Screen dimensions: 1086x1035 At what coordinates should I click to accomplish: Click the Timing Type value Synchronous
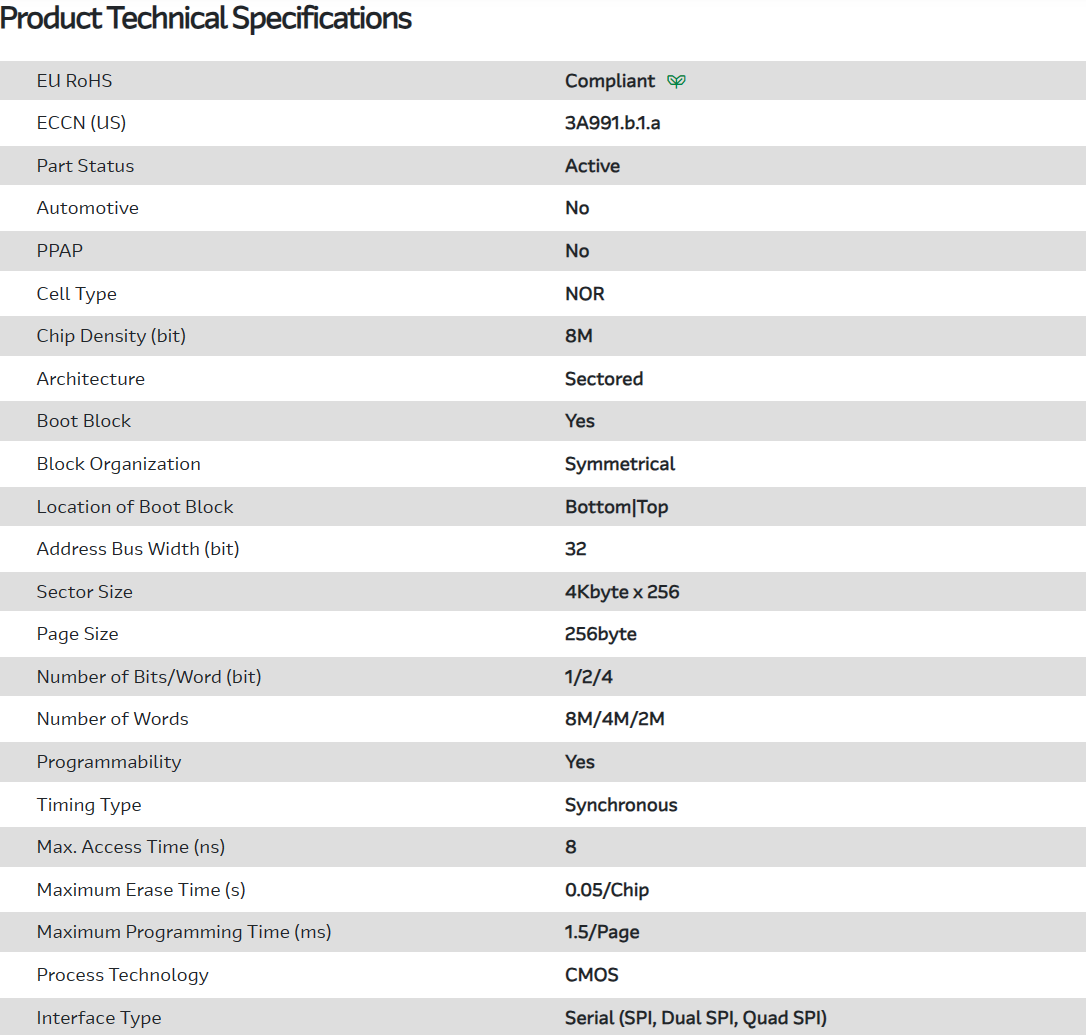pyautogui.click(x=621, y=805)
